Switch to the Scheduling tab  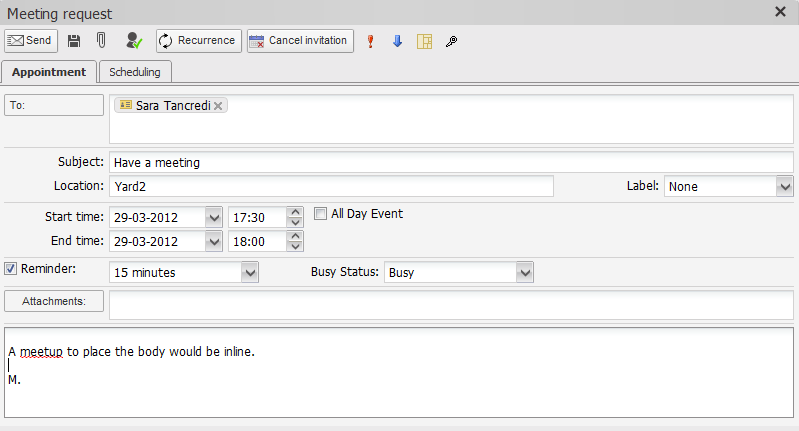pos(136,71)
